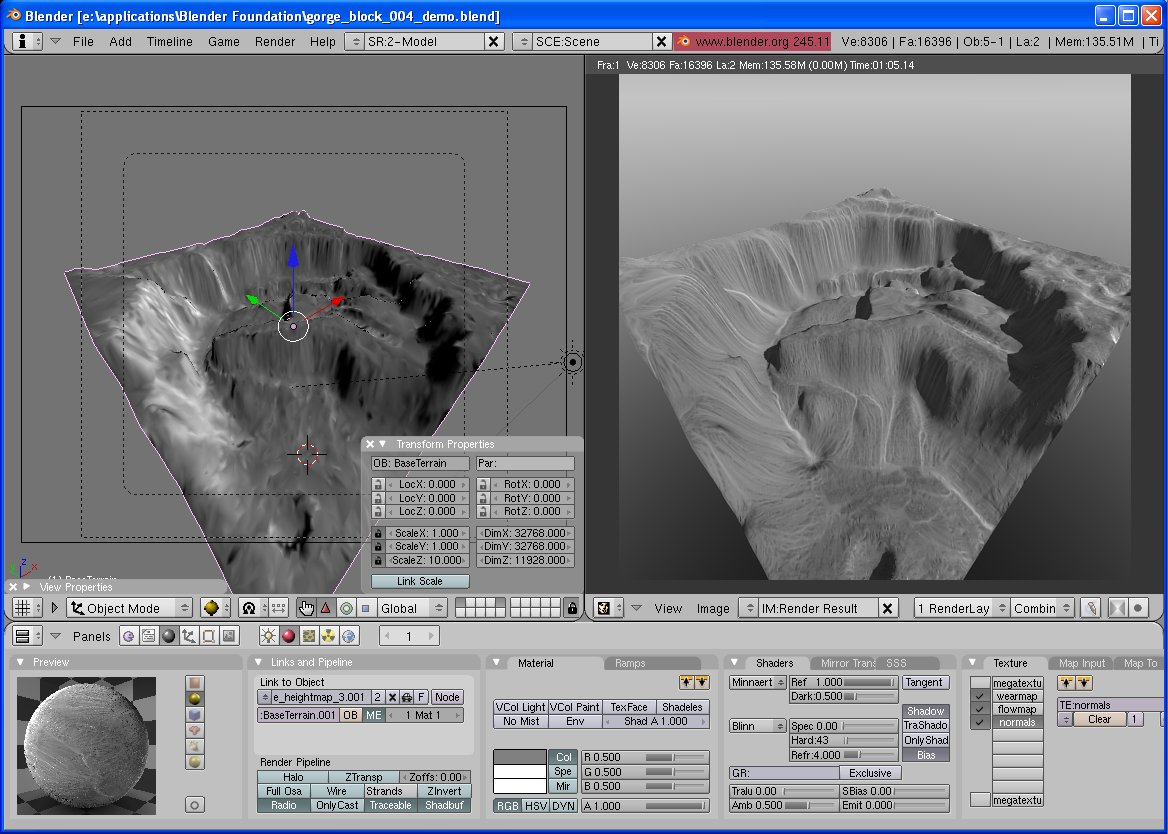This screenshot has width=1168, height=834.
Task: Open the material buttons red sphere icon
Action: tap(288, 636)
